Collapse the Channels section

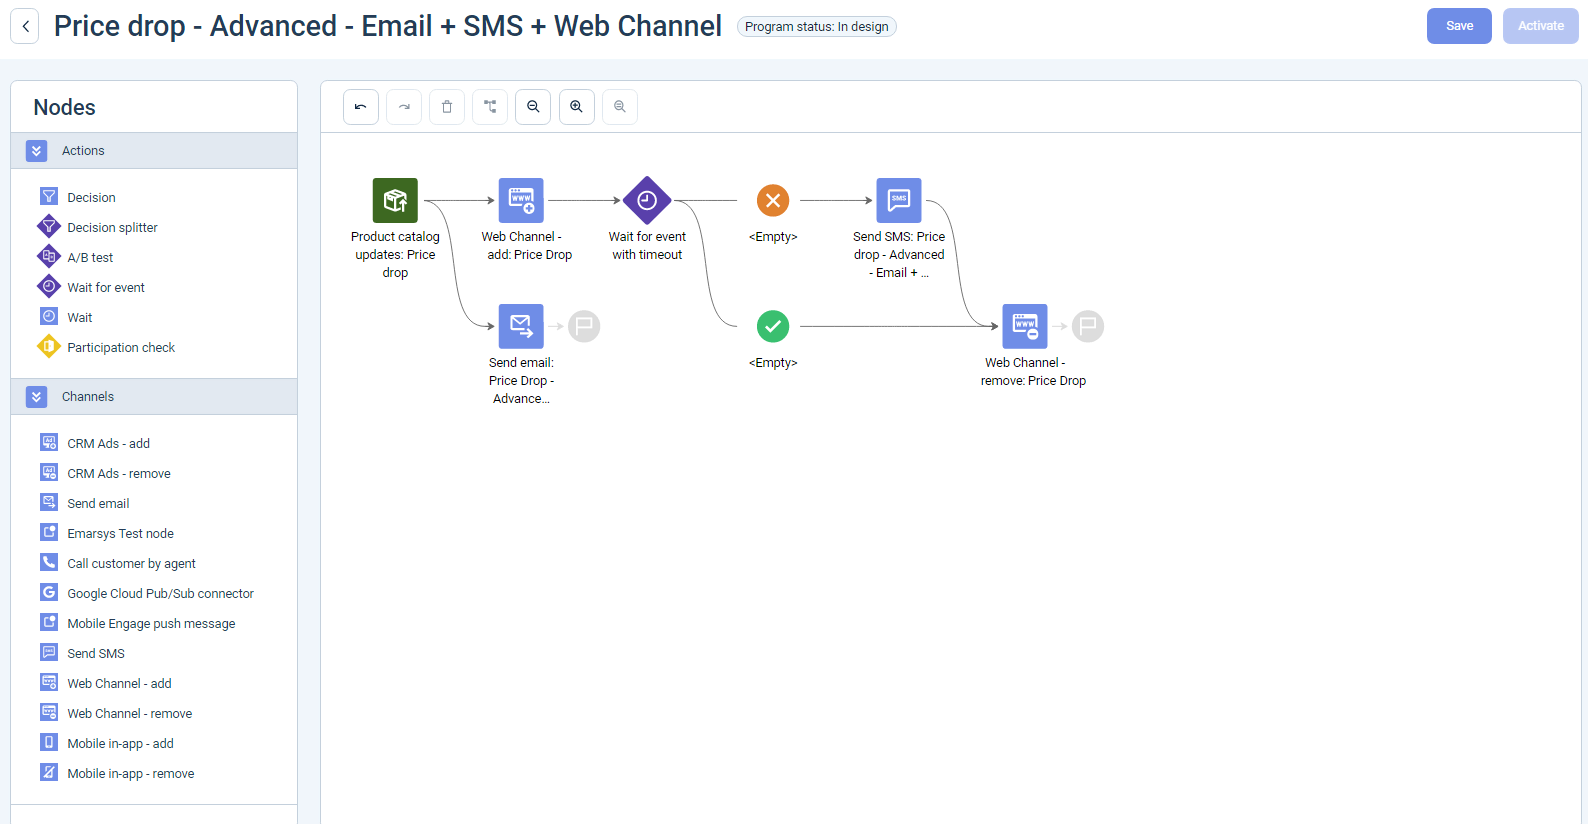(x=37, y=397)
